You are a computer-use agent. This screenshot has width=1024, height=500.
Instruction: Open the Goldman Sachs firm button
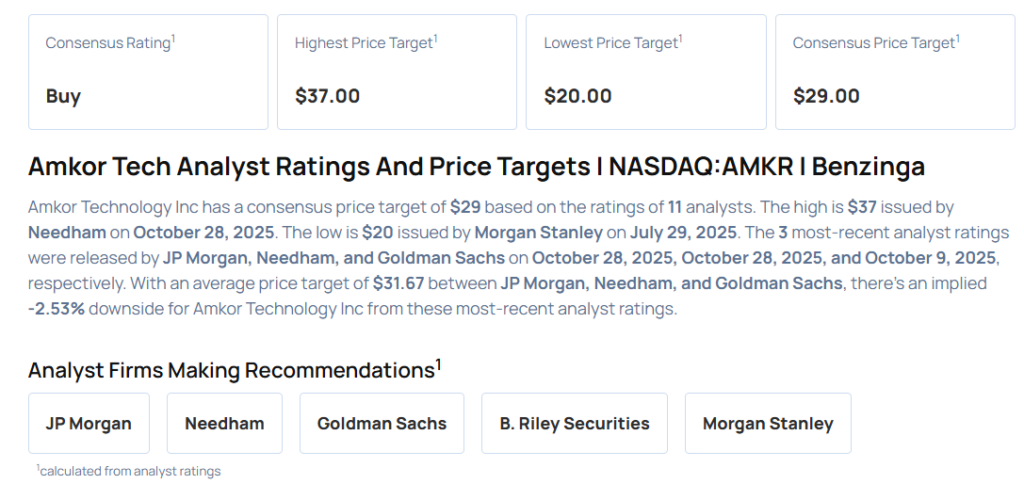pos(382,423)
